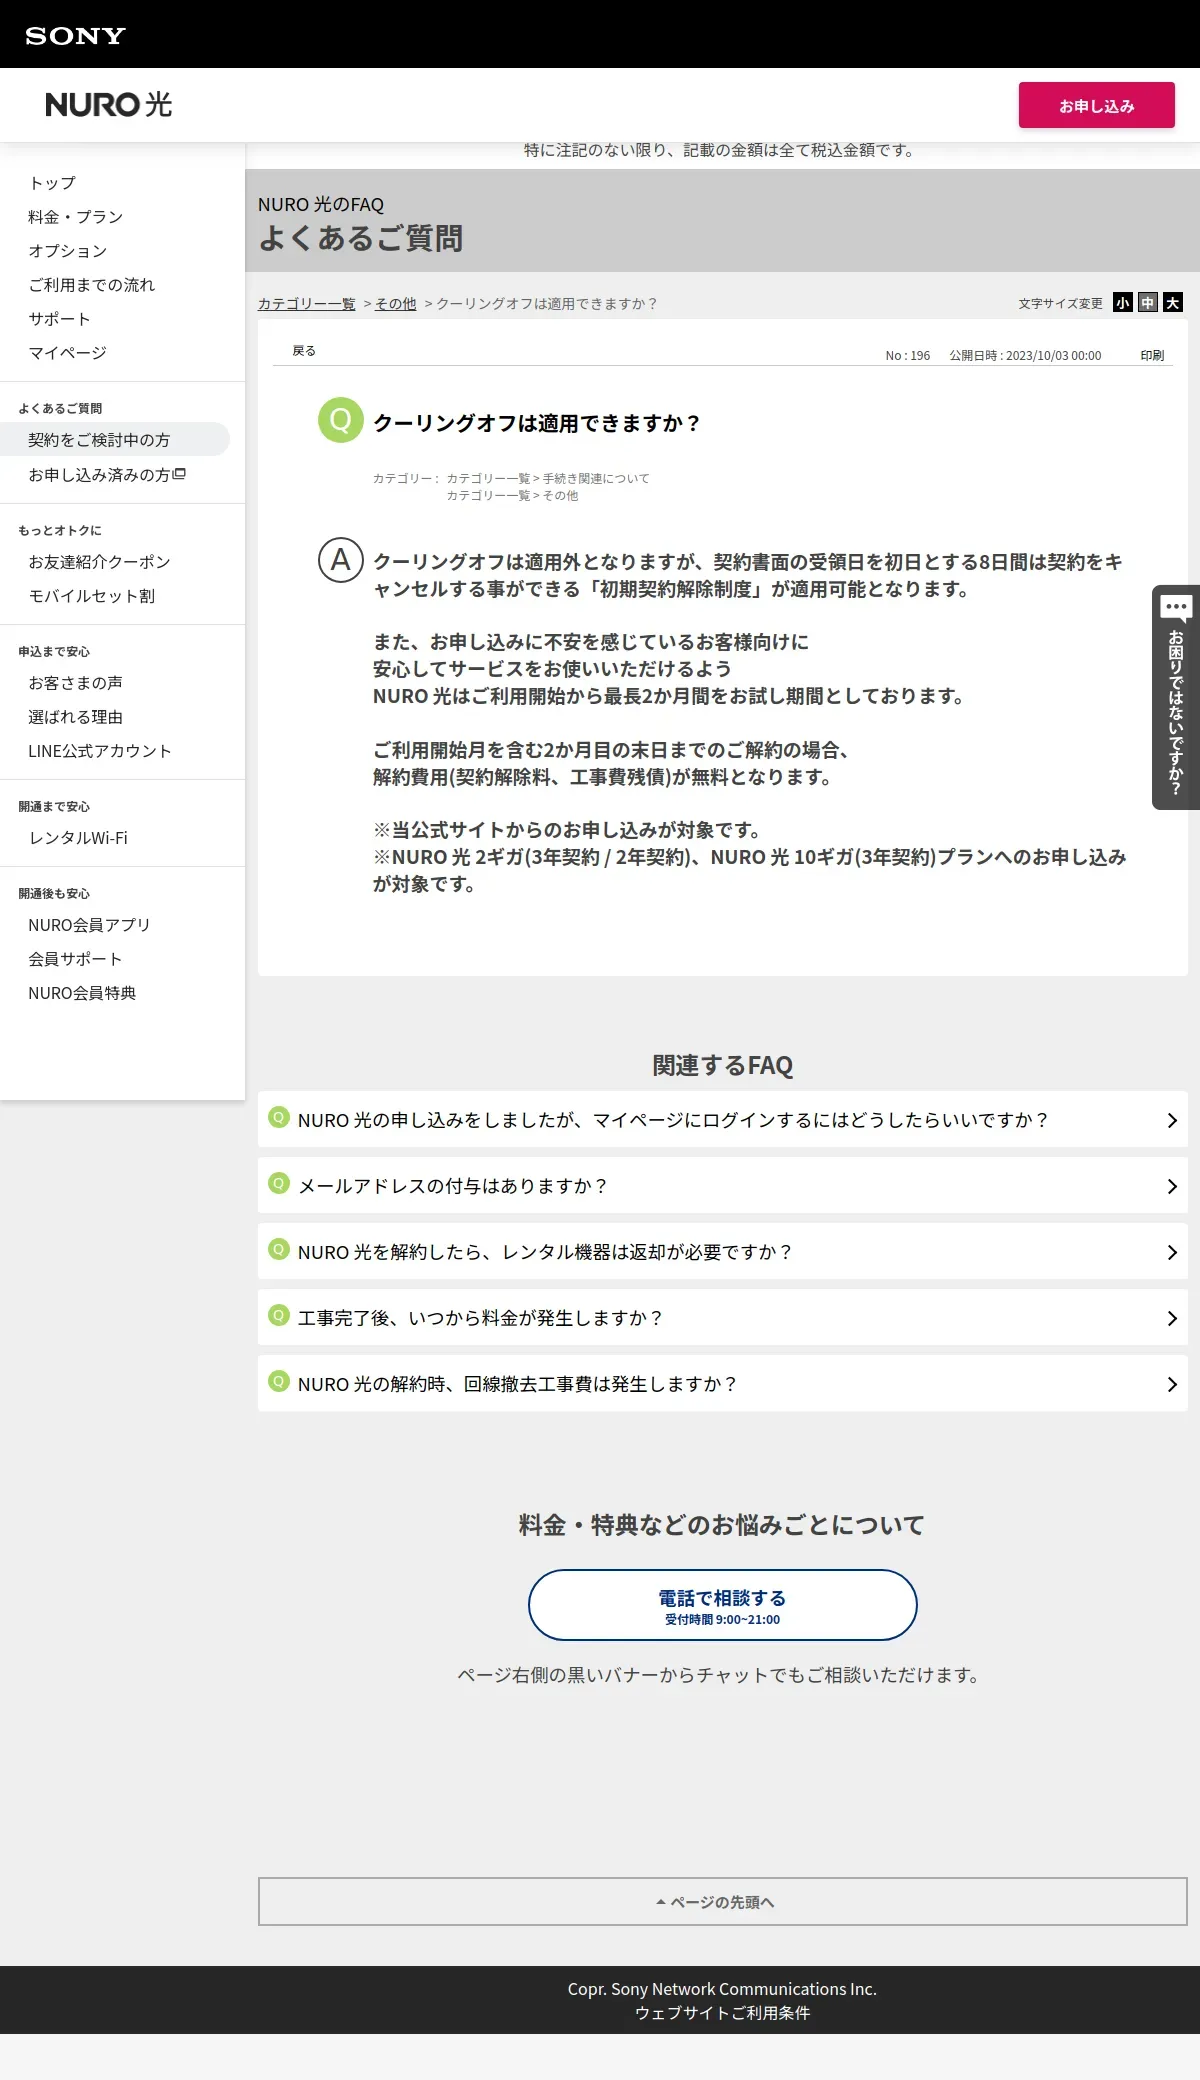Click the お申し込み apply button

pyautogui.click(x=1096, y=105)
